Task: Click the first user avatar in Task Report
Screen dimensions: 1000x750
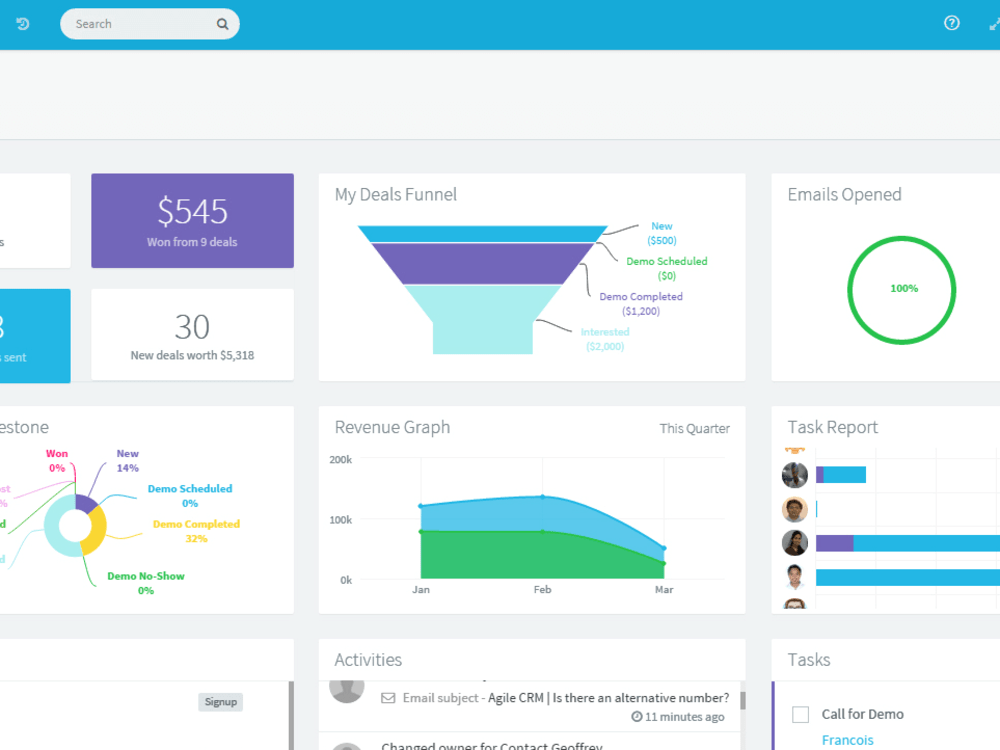Action: tap(795, 475)
